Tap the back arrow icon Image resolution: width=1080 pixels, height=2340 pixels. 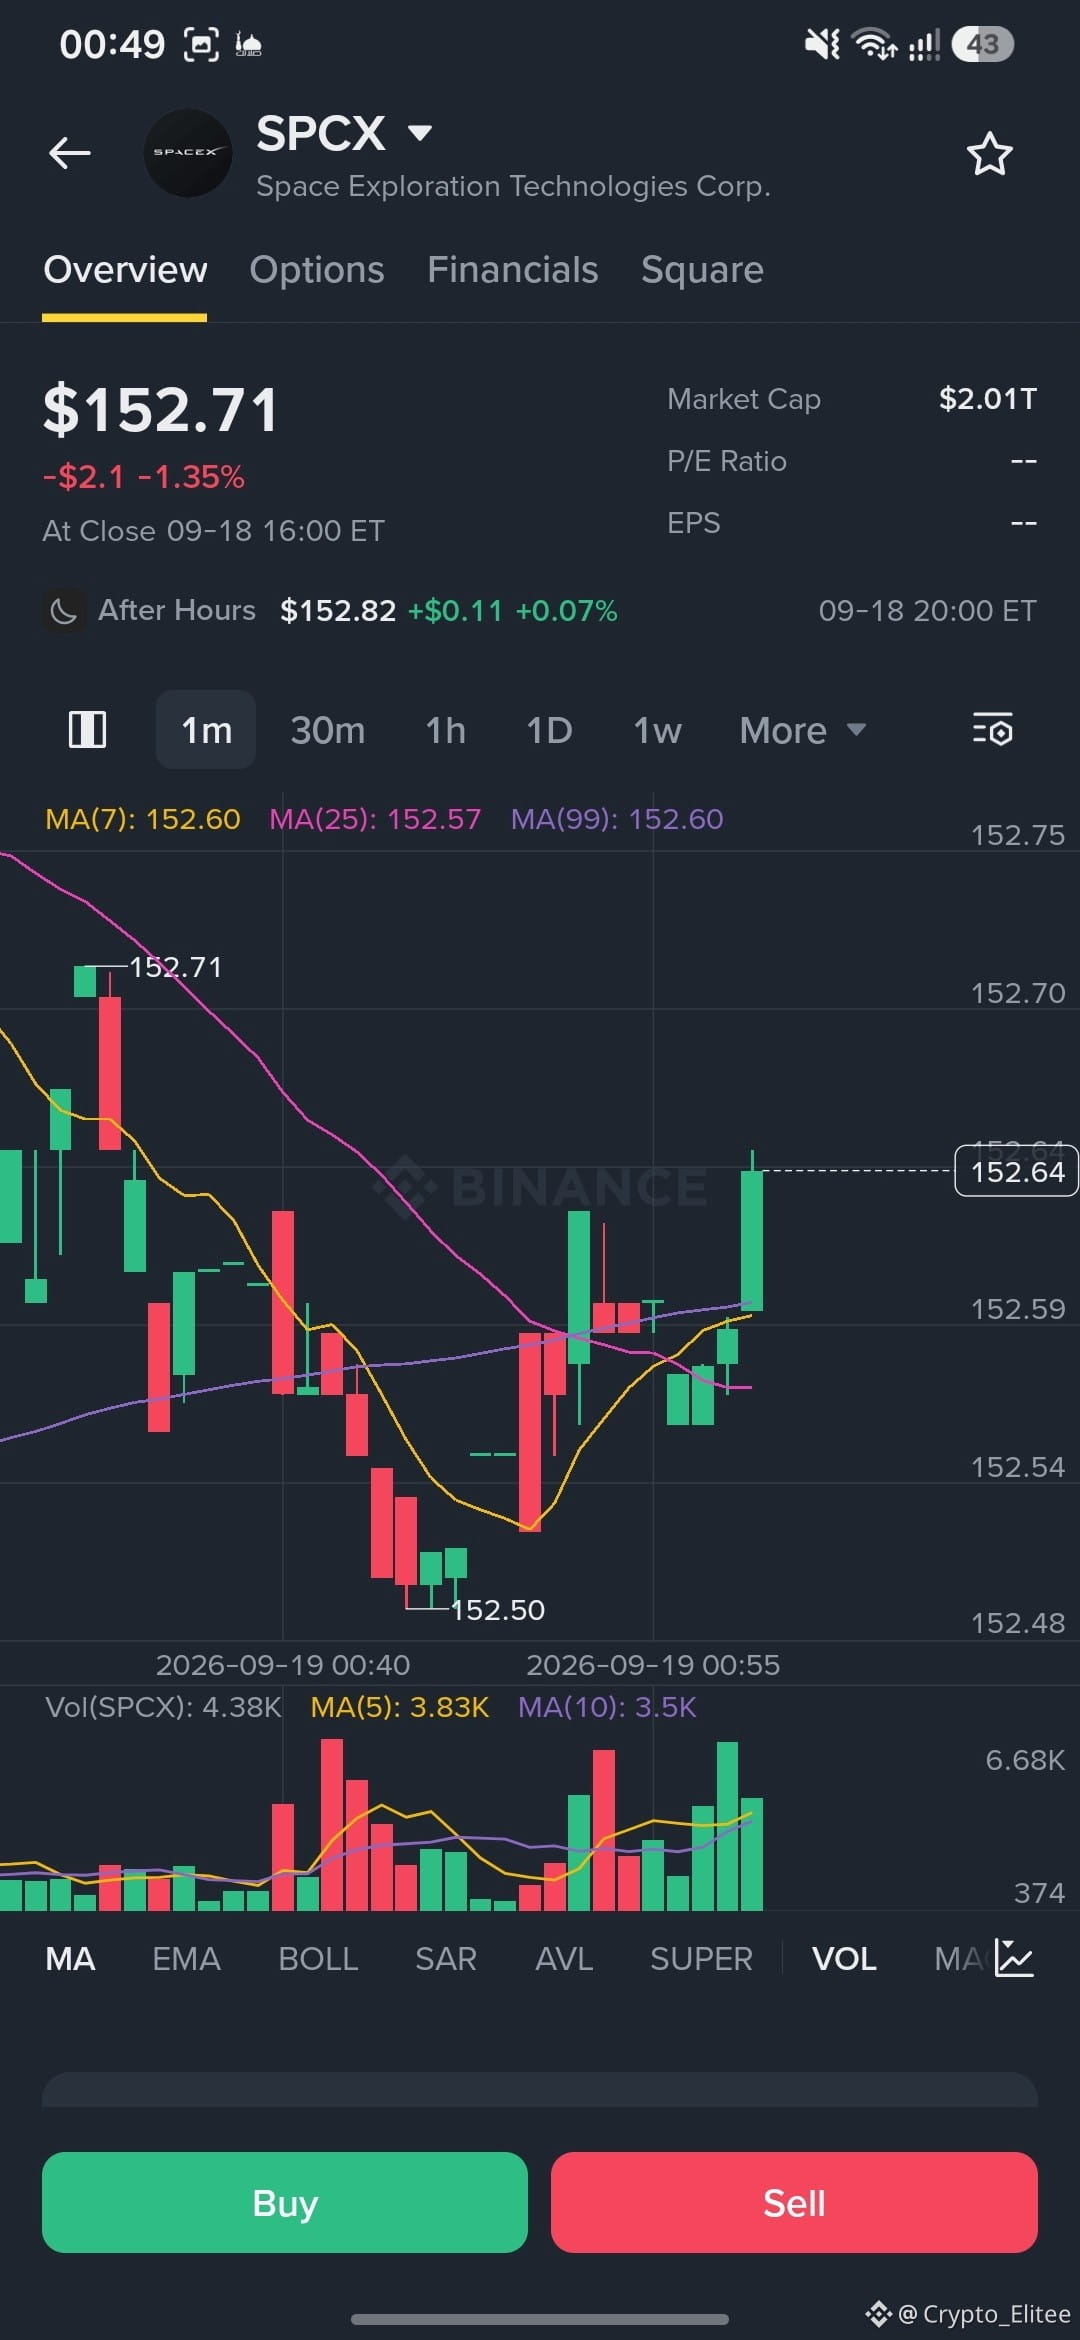70,153
